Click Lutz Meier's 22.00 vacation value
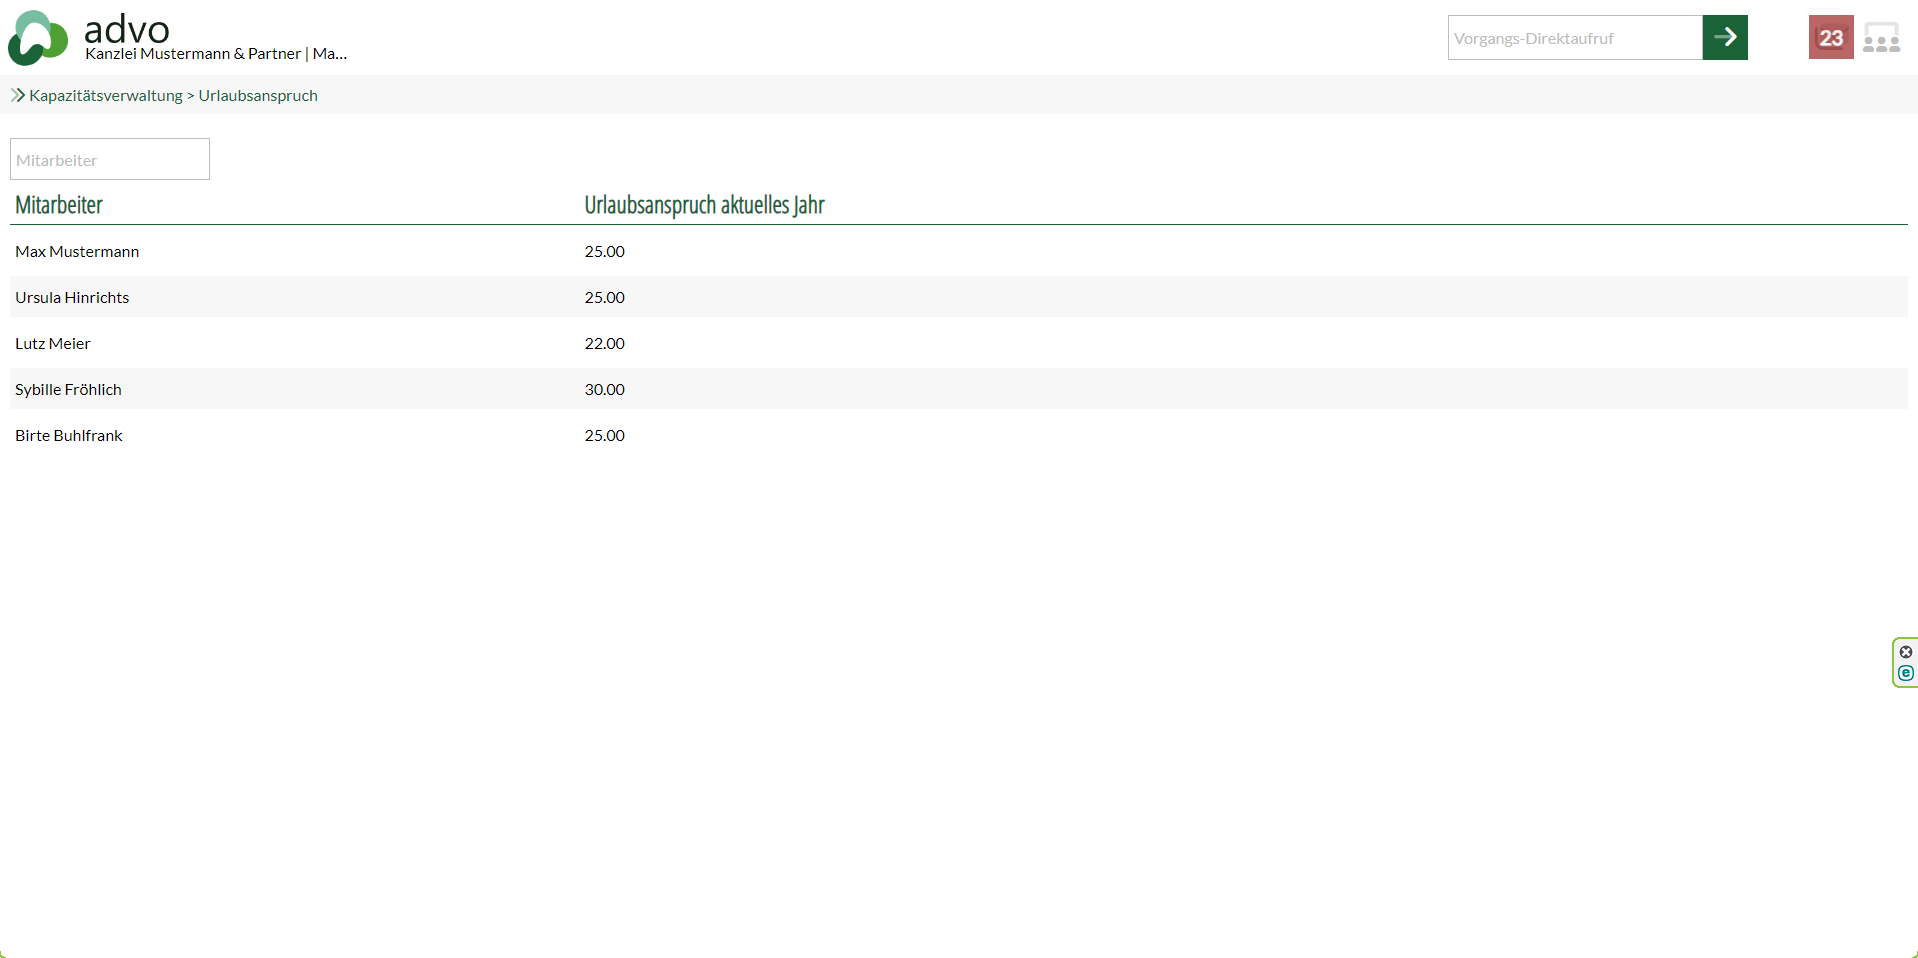This screenshot has height=958, width=1918. (x=604, y=344)
